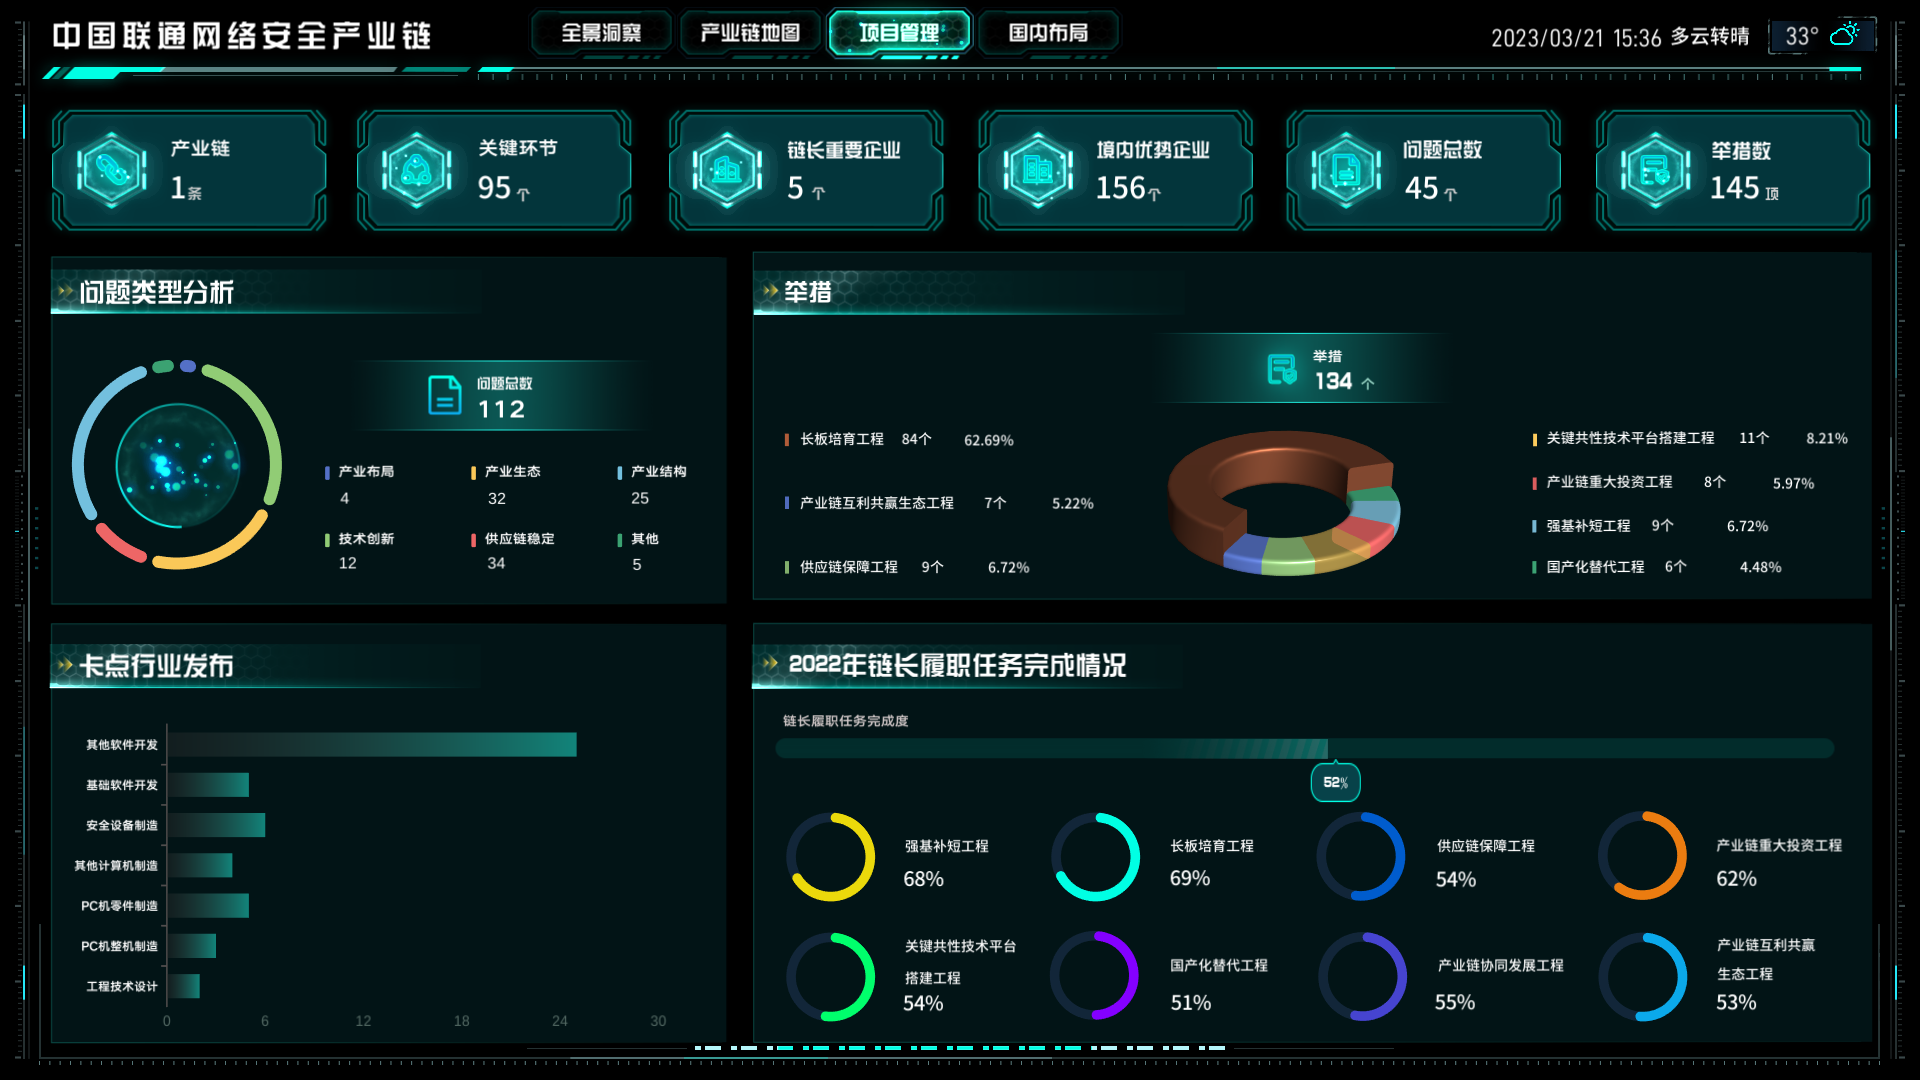This screenshot has width=1920, height=1080.
Task: Click the 问题类型分析 header arrow icon
Action: [66, 292]
